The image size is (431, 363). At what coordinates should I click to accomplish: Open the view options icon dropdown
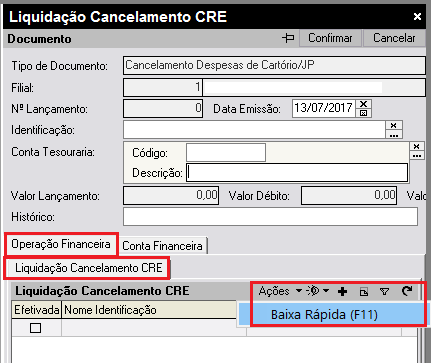pyautogui.click(x=318, y=291)
